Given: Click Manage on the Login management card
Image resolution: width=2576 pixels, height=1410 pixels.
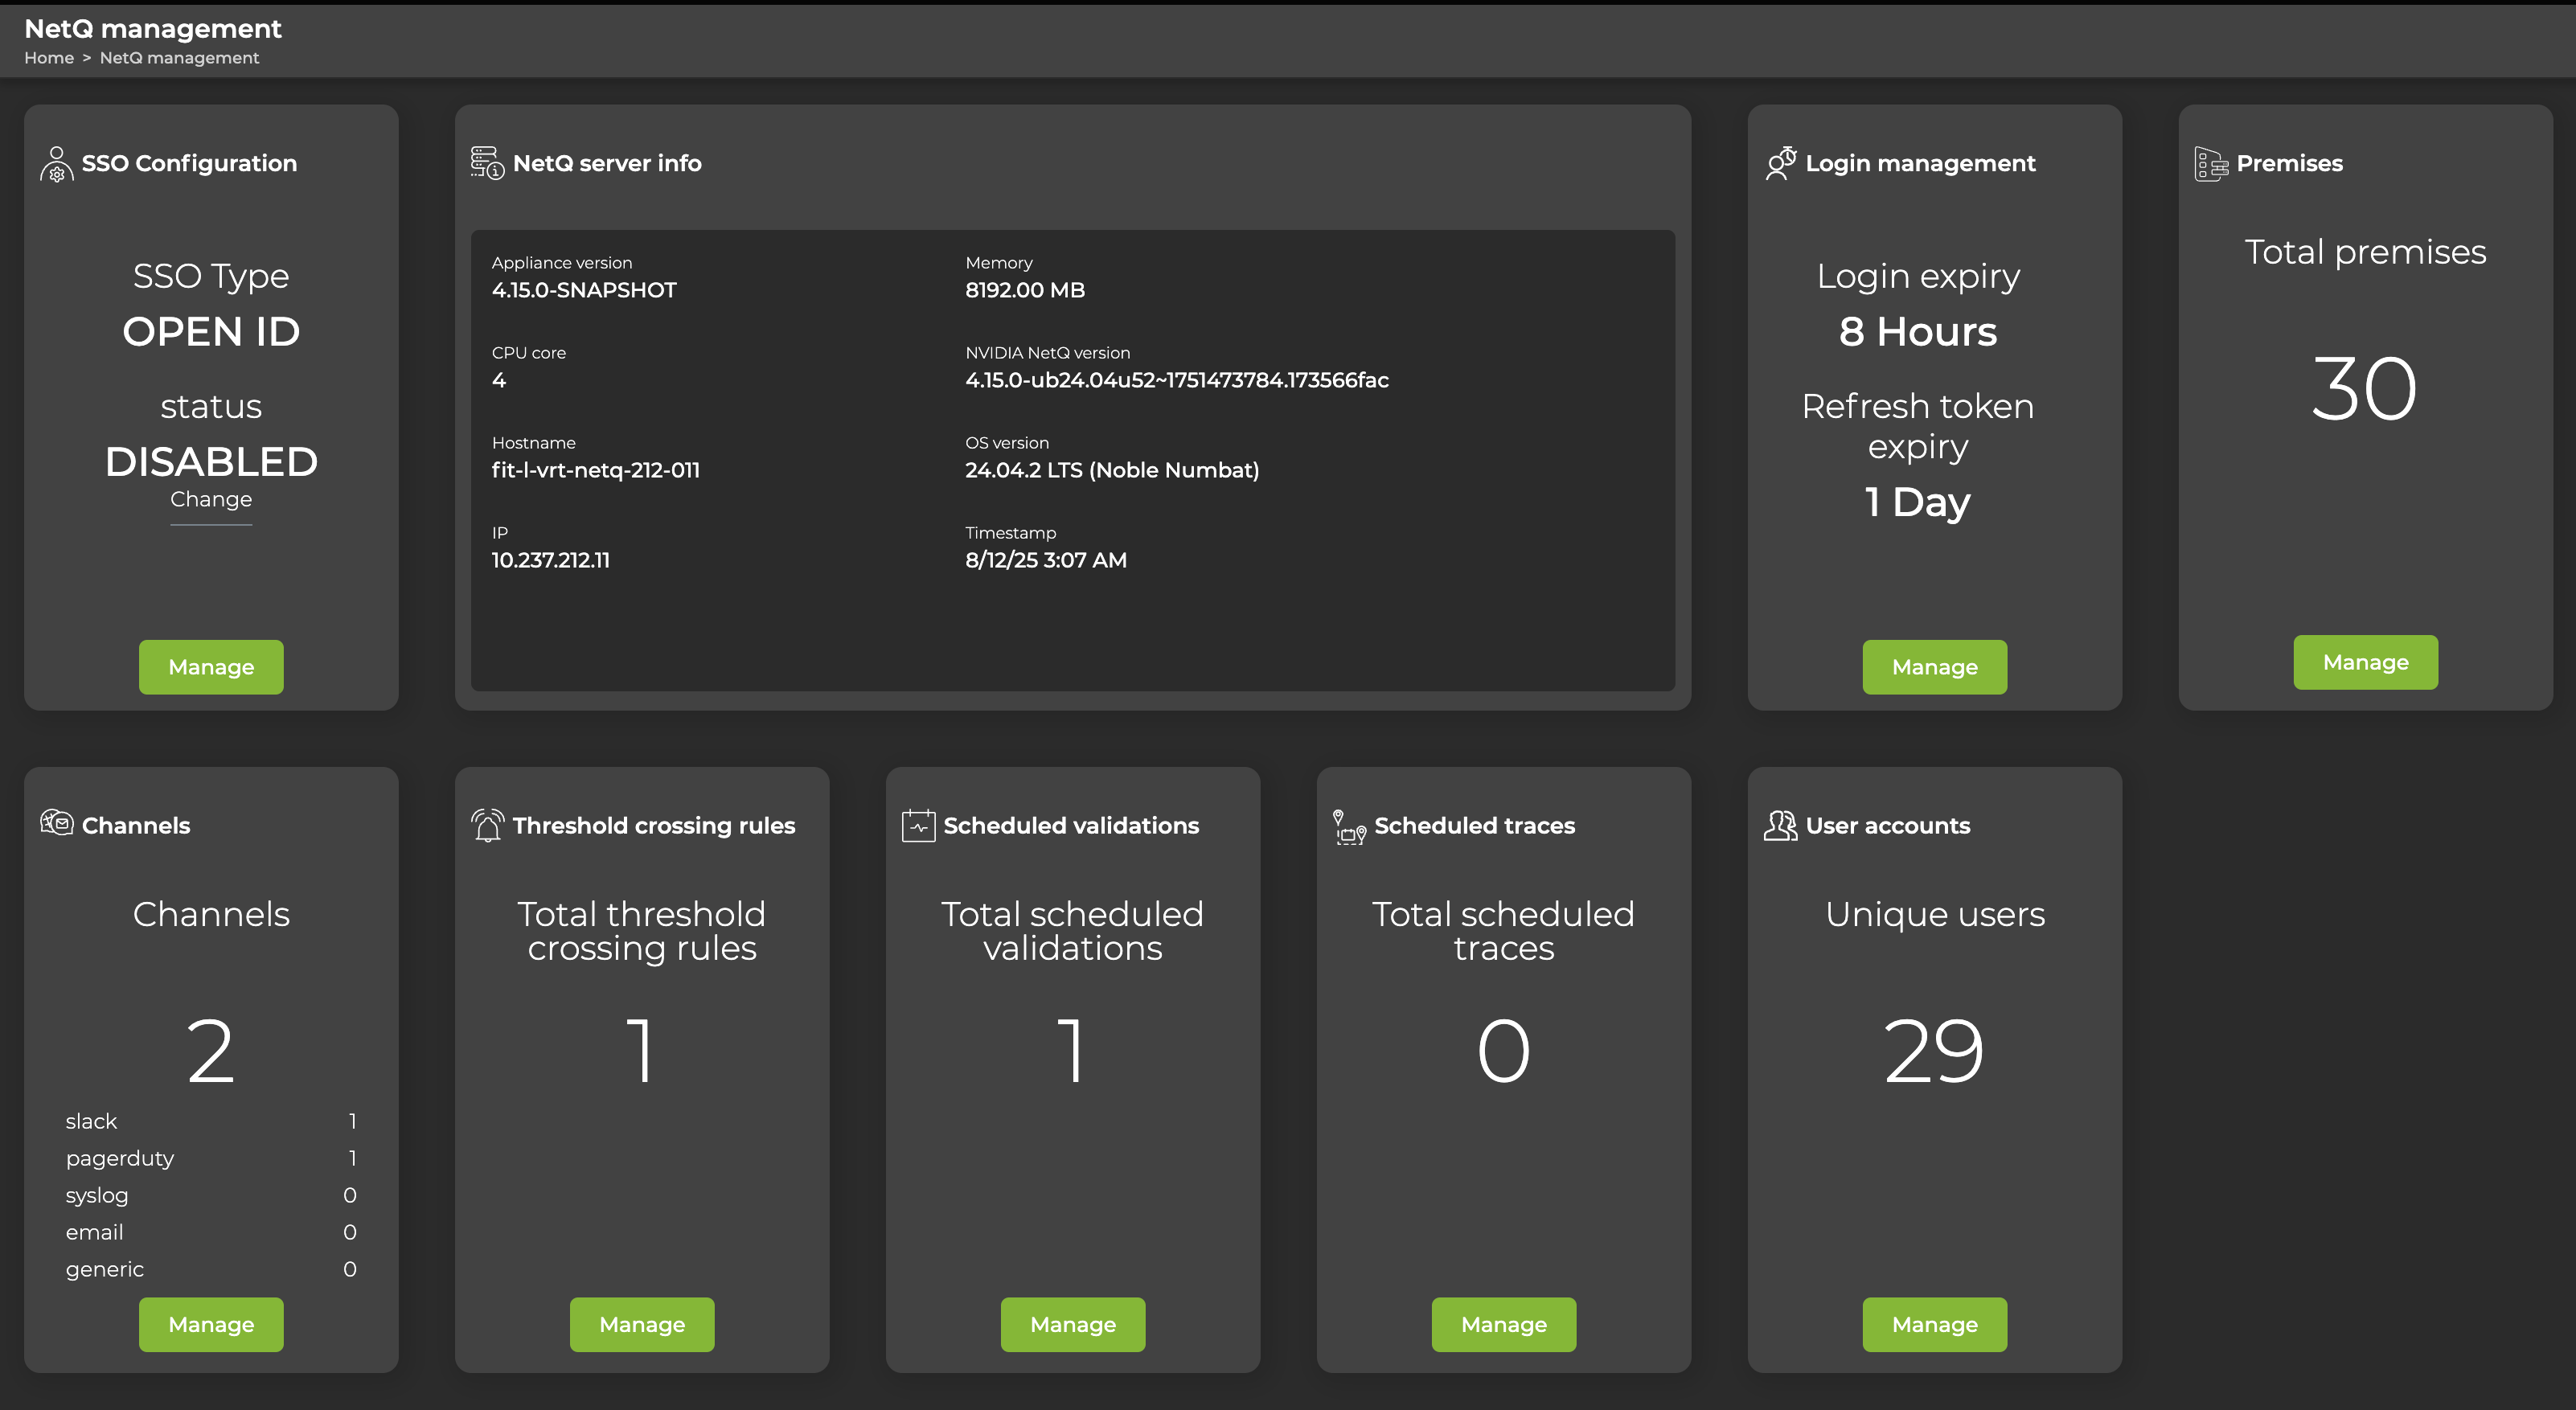Looking at the screenshot, I should click(x=1934, y=667).
